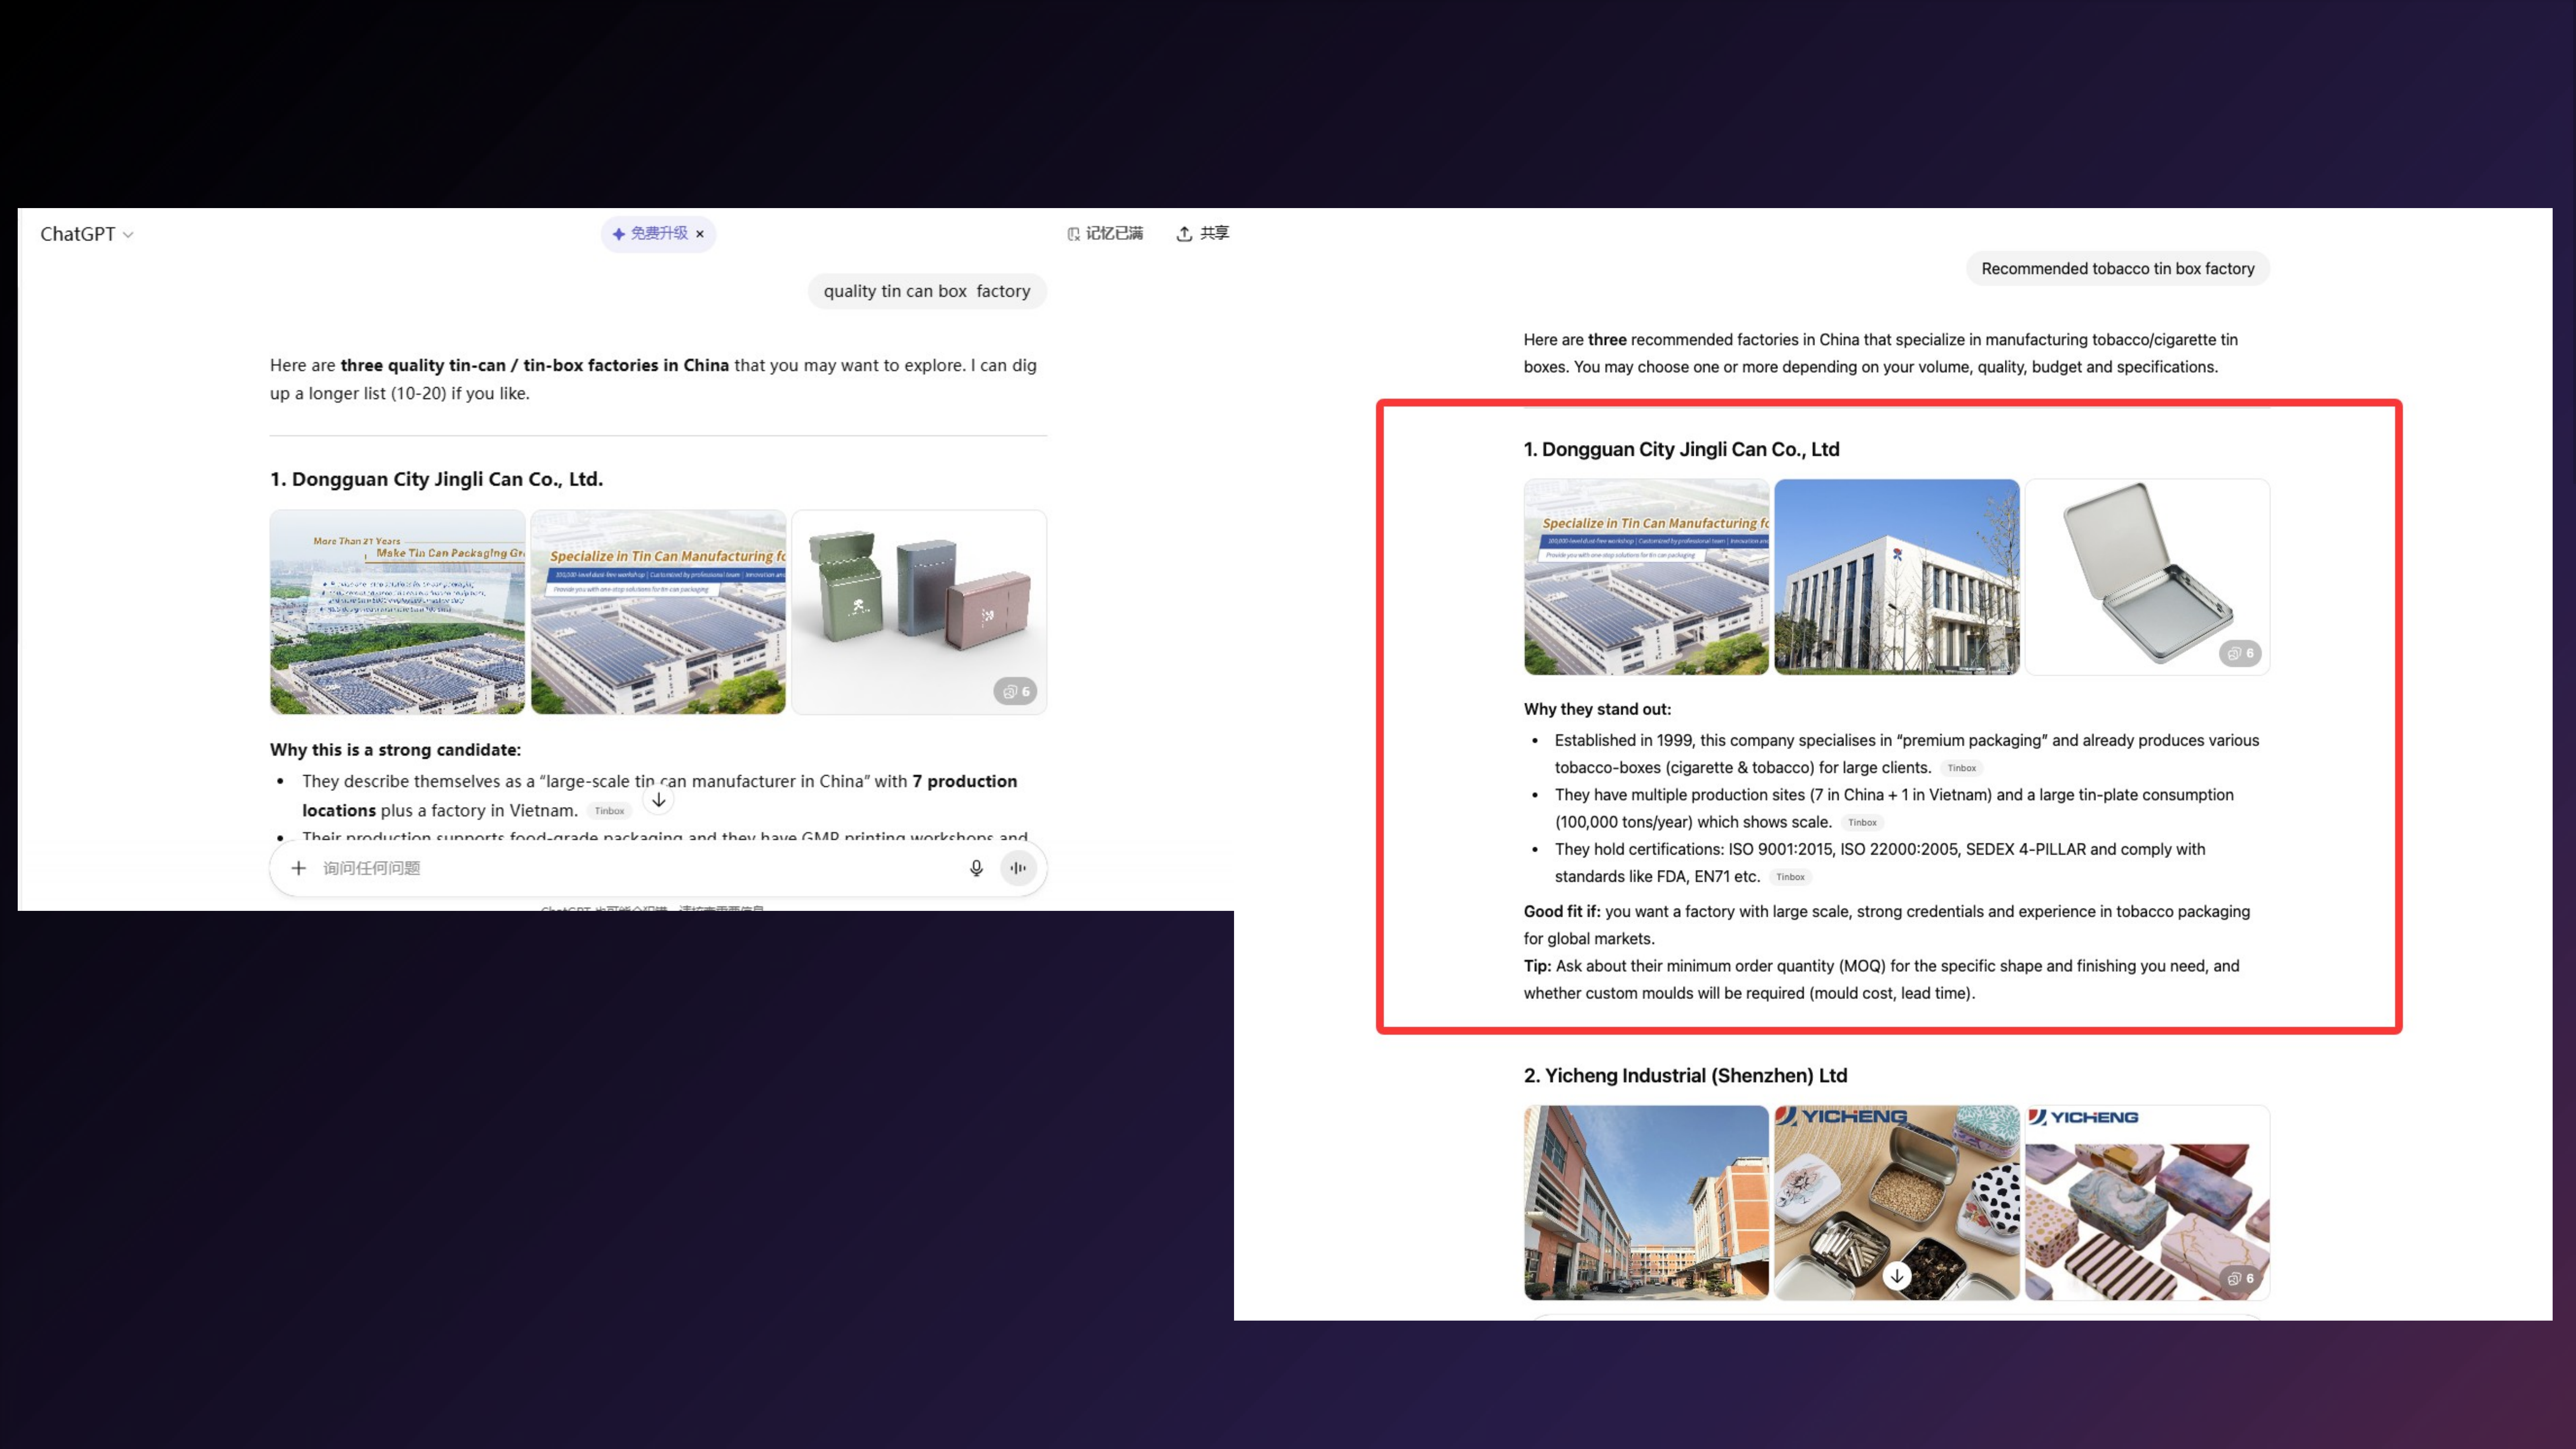Viewport: 2576px width, 1449px height.
Task: Open Yicheng factory exterior thumbnail
Action: [x=1646, y=1202]
